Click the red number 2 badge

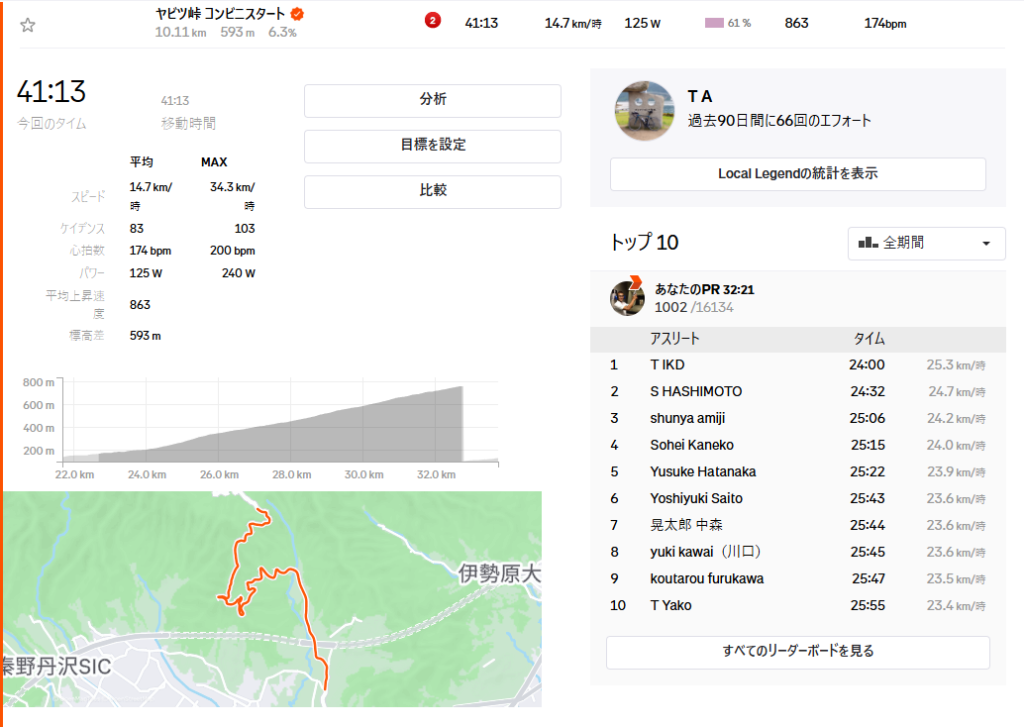pyautogui.click(x=432, y=21)
